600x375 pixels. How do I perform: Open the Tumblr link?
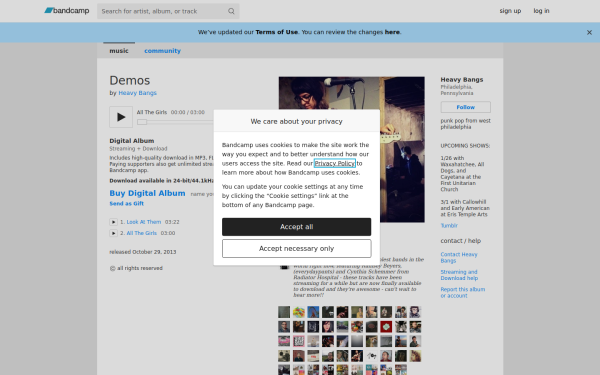tap(449, 226)
